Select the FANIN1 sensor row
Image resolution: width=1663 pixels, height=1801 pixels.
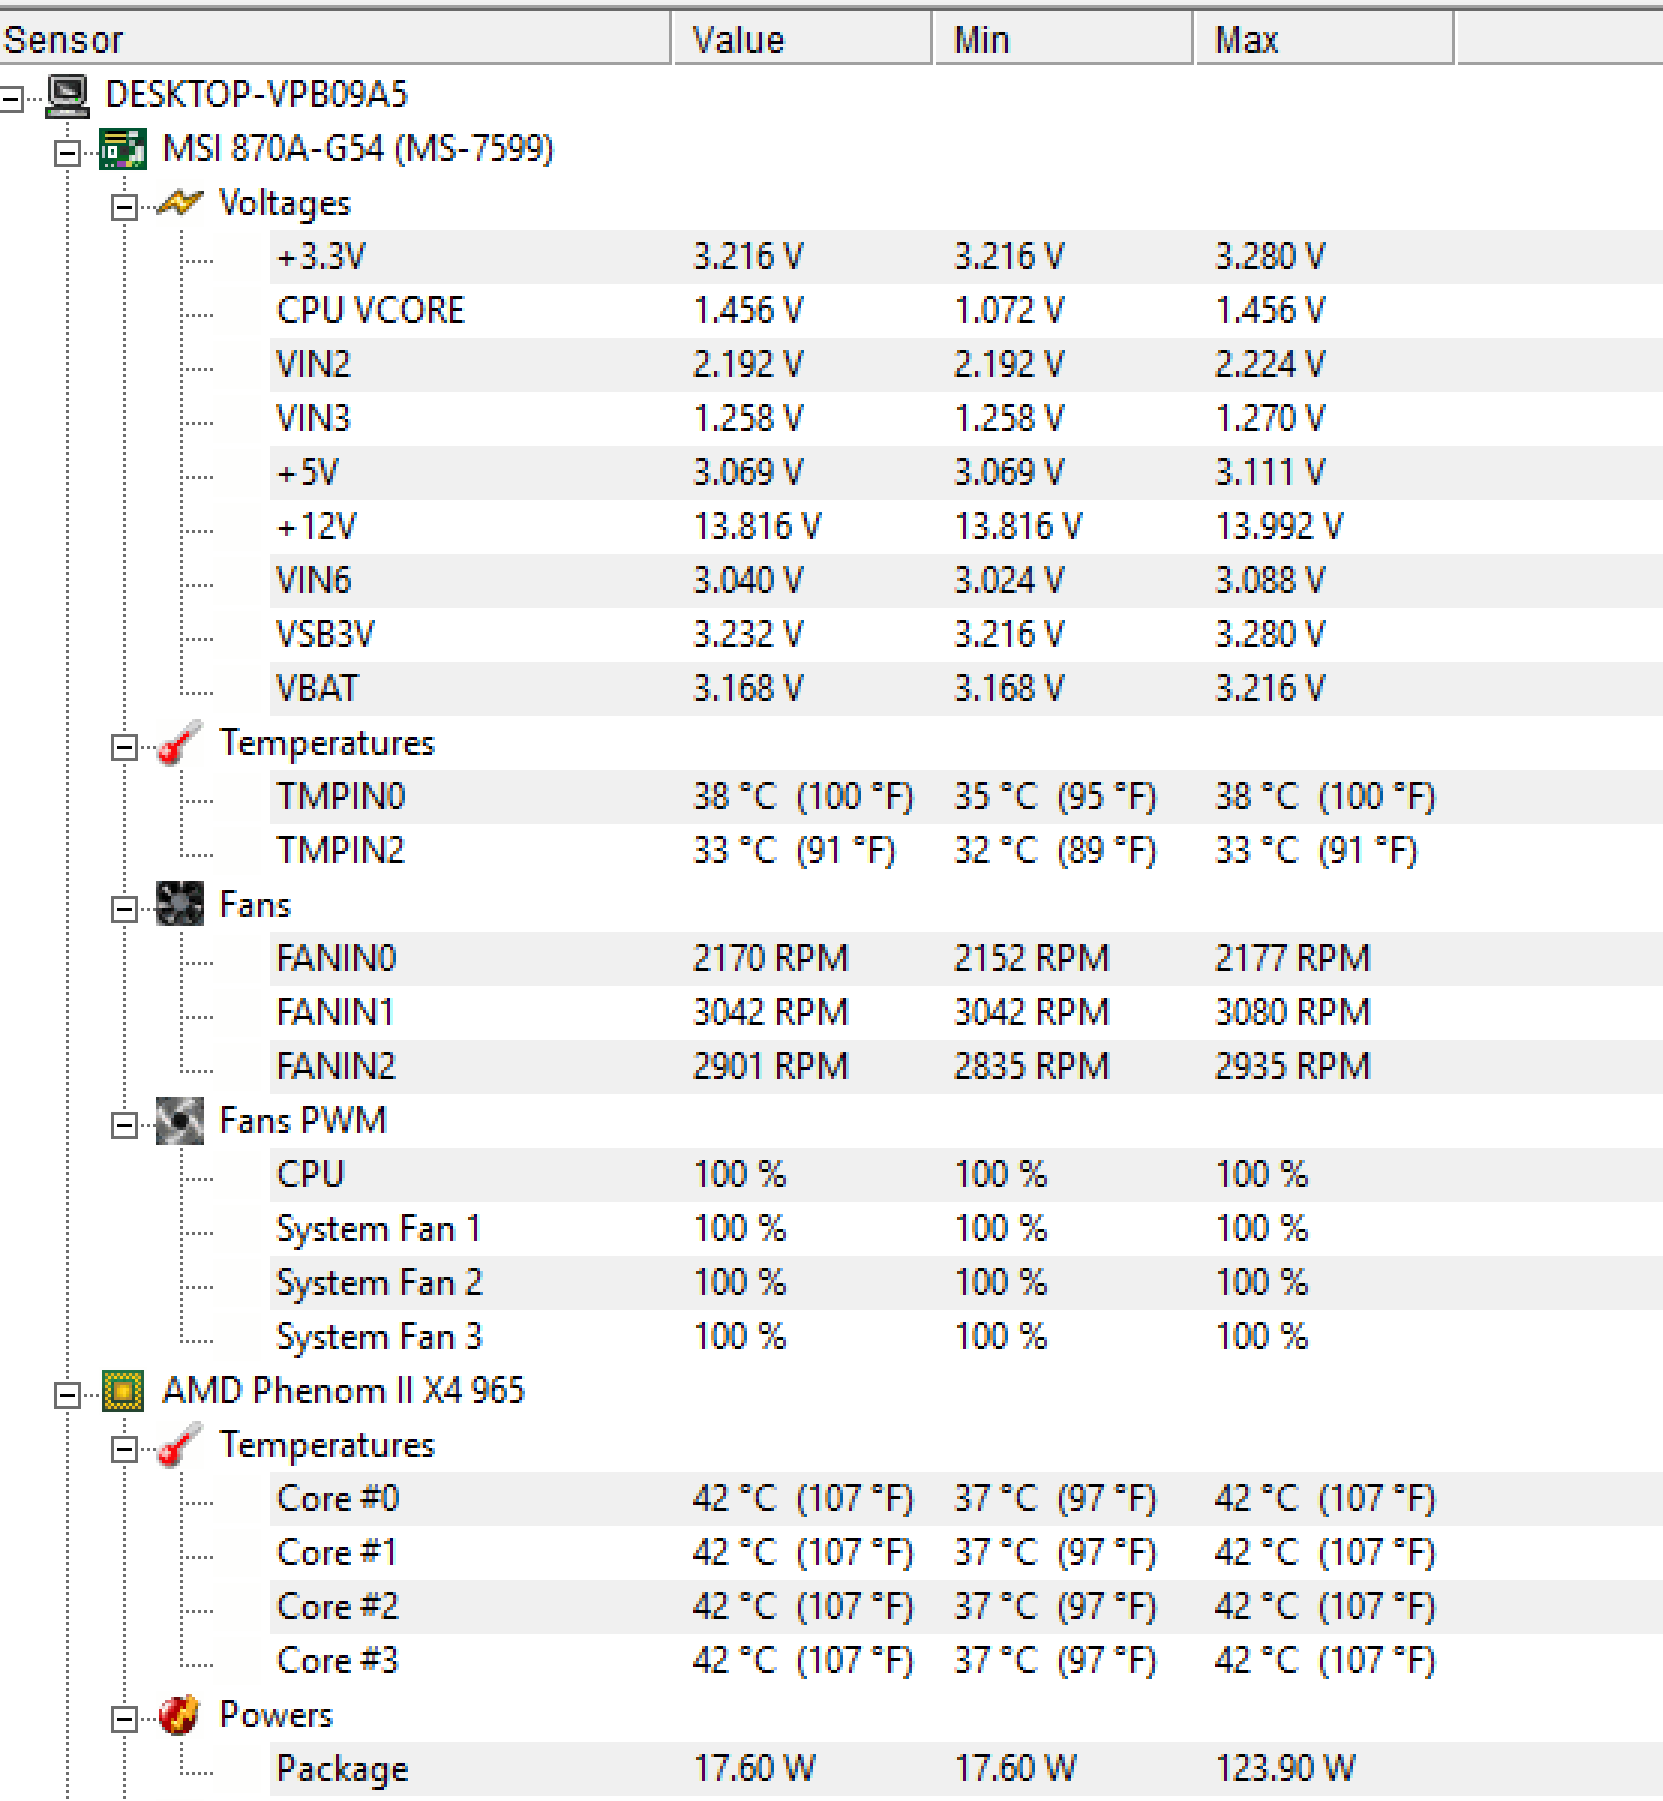(966, 1013)
